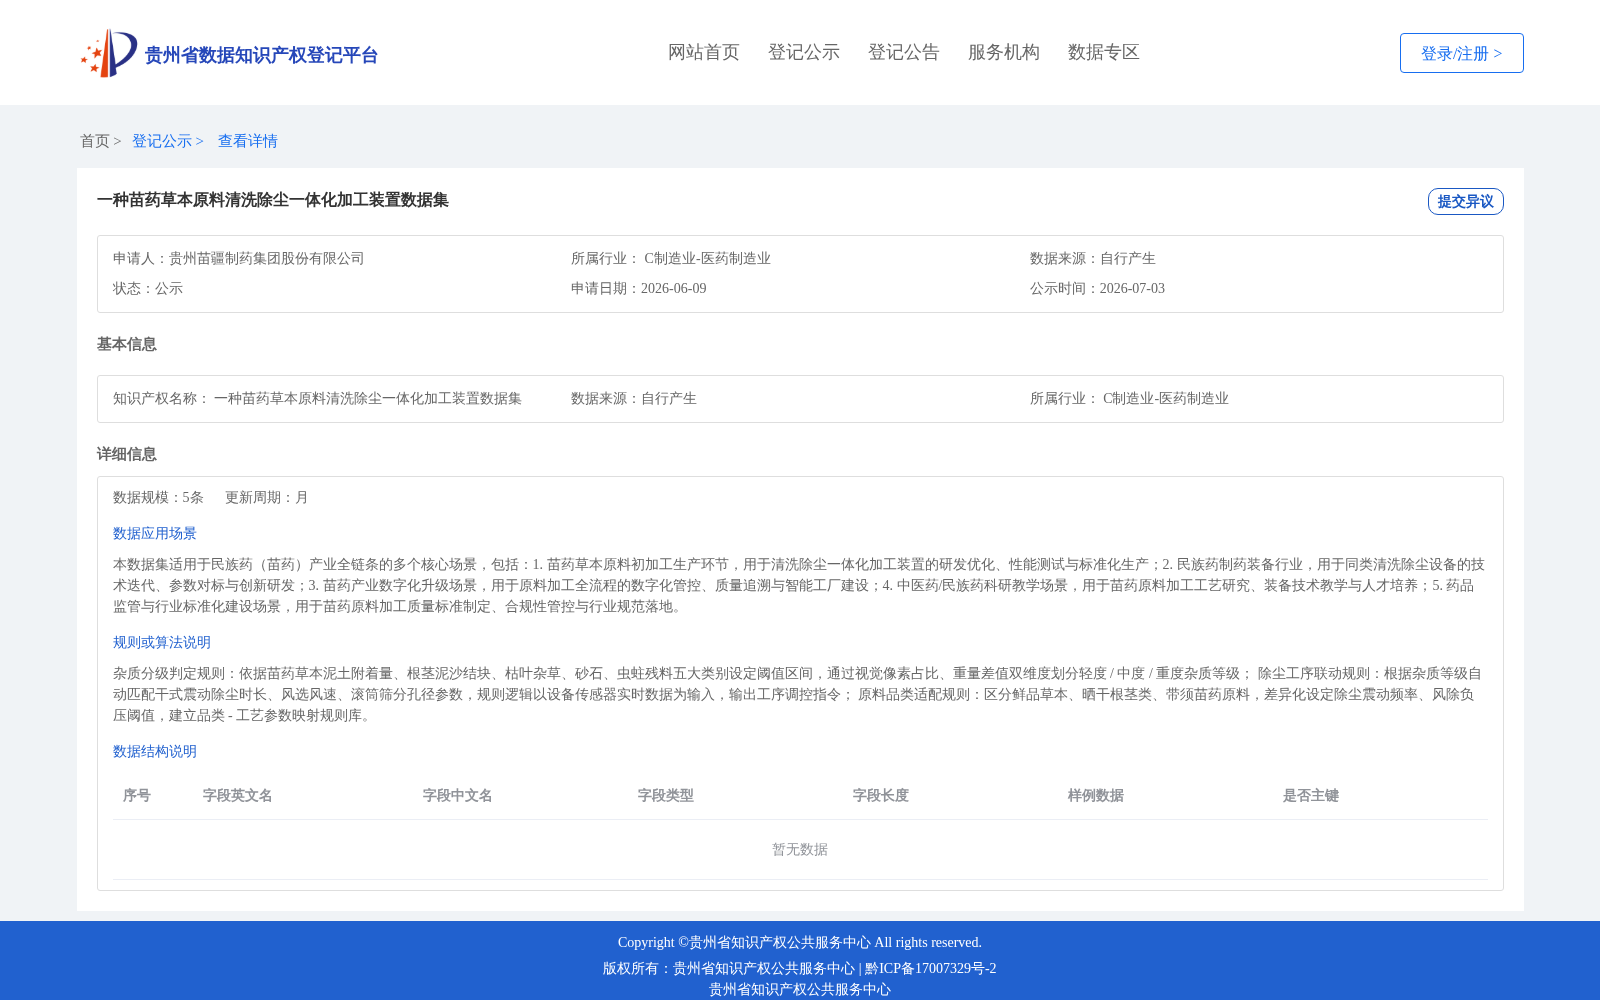Image resolution: width=1600 pixels, height=1000 pixels.
Task: Click the Copyright footer line
Action: (800, 942)
